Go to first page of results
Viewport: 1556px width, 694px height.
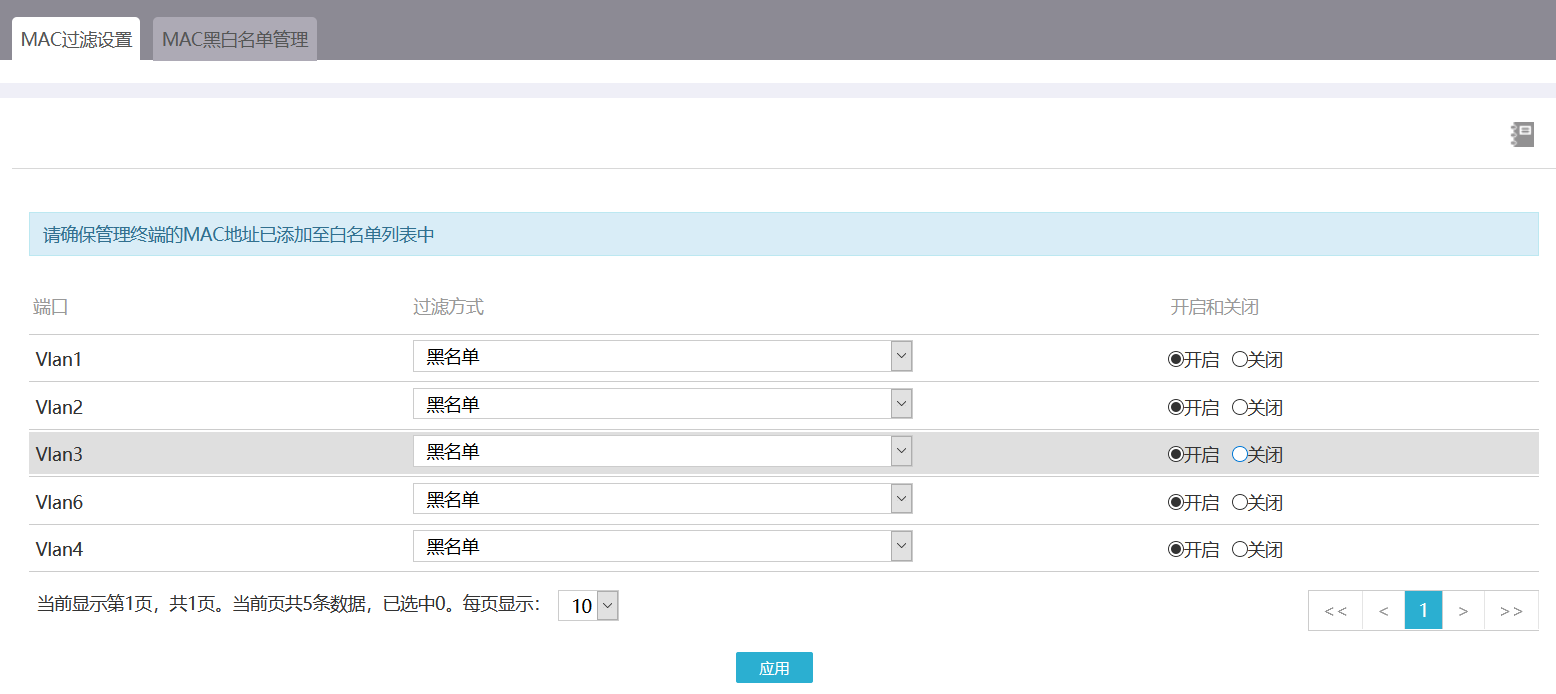pyautogui.click(x=1335, y=611)
